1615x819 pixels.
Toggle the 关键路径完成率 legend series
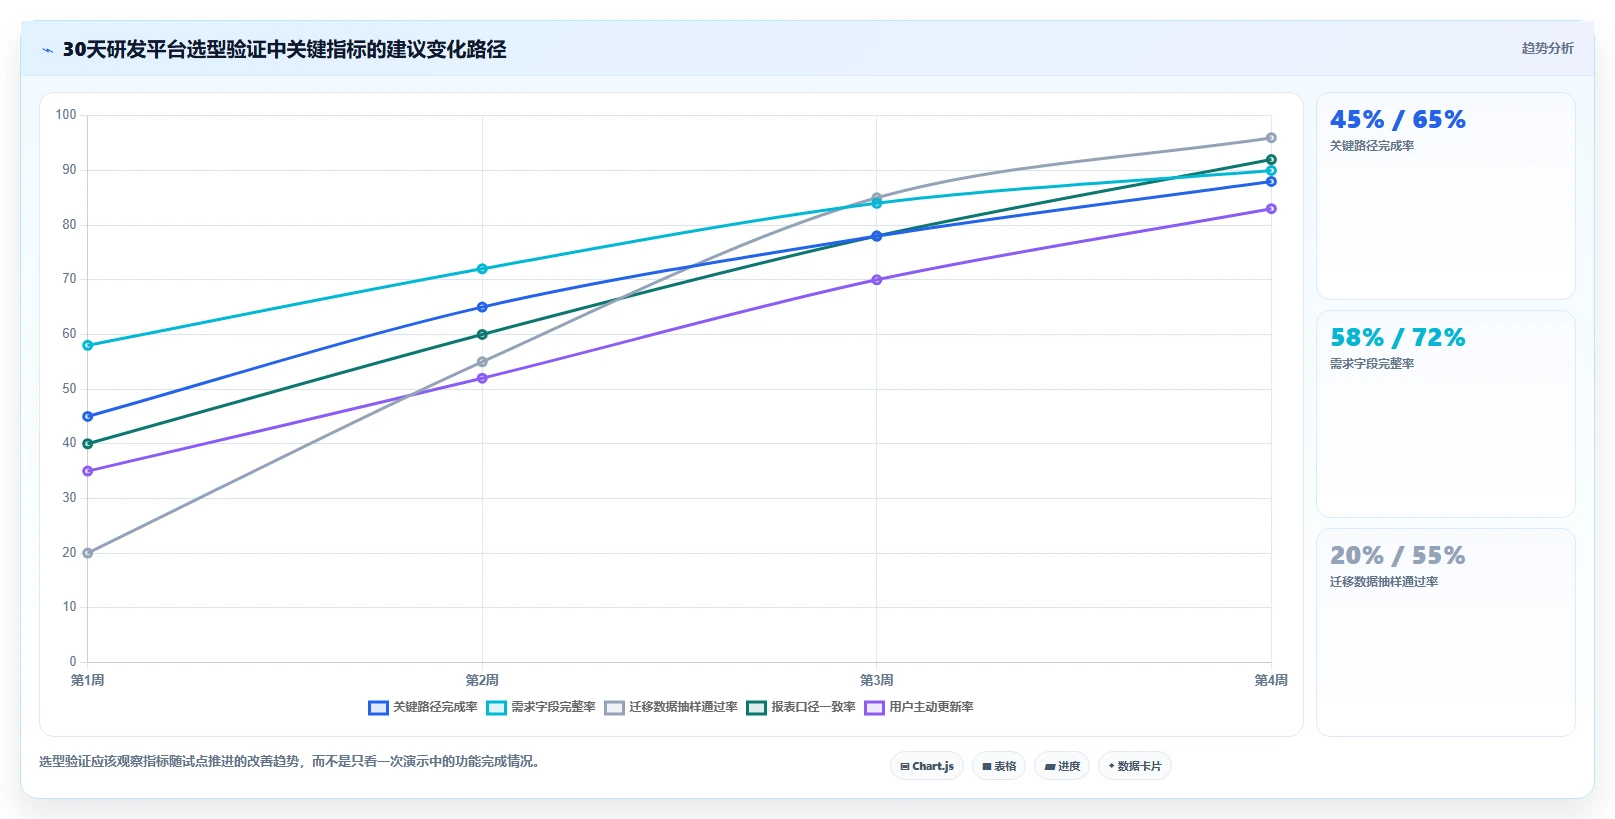[x=423, y=707]
